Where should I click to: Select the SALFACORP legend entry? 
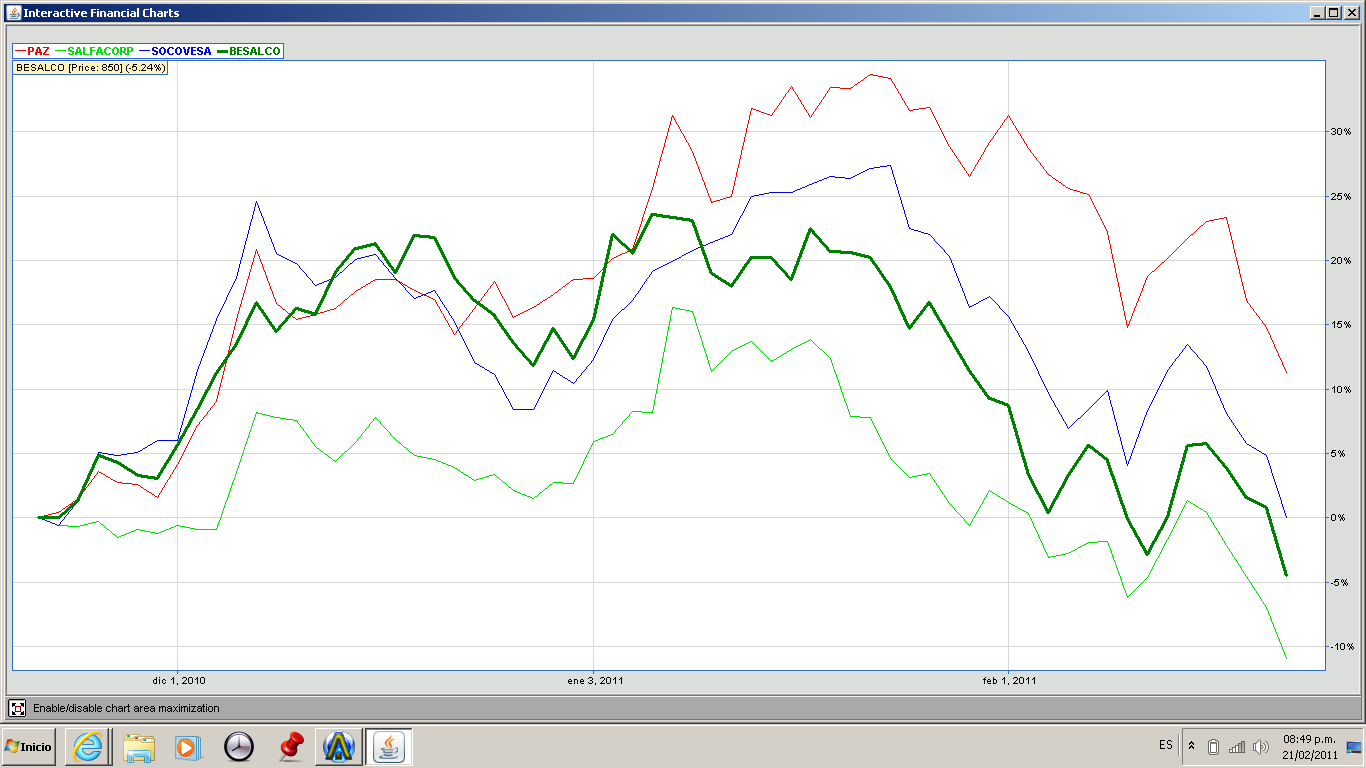95,51
